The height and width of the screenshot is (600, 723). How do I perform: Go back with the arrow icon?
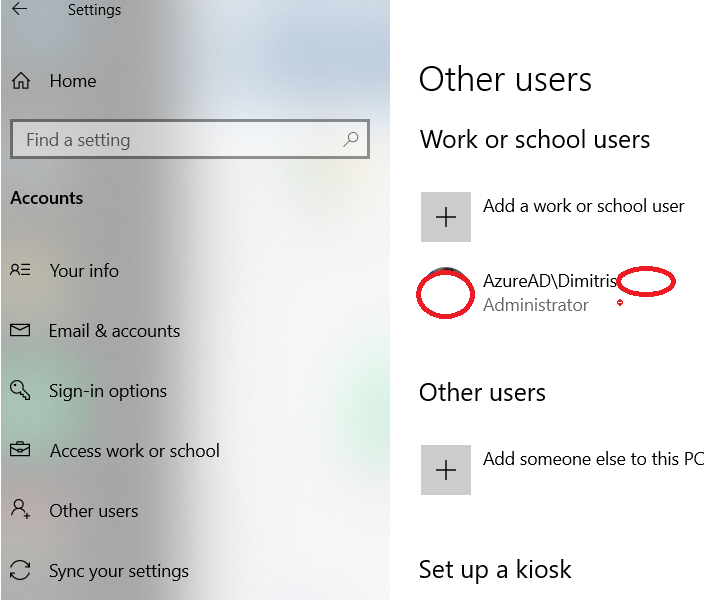(x=19, y=9)
